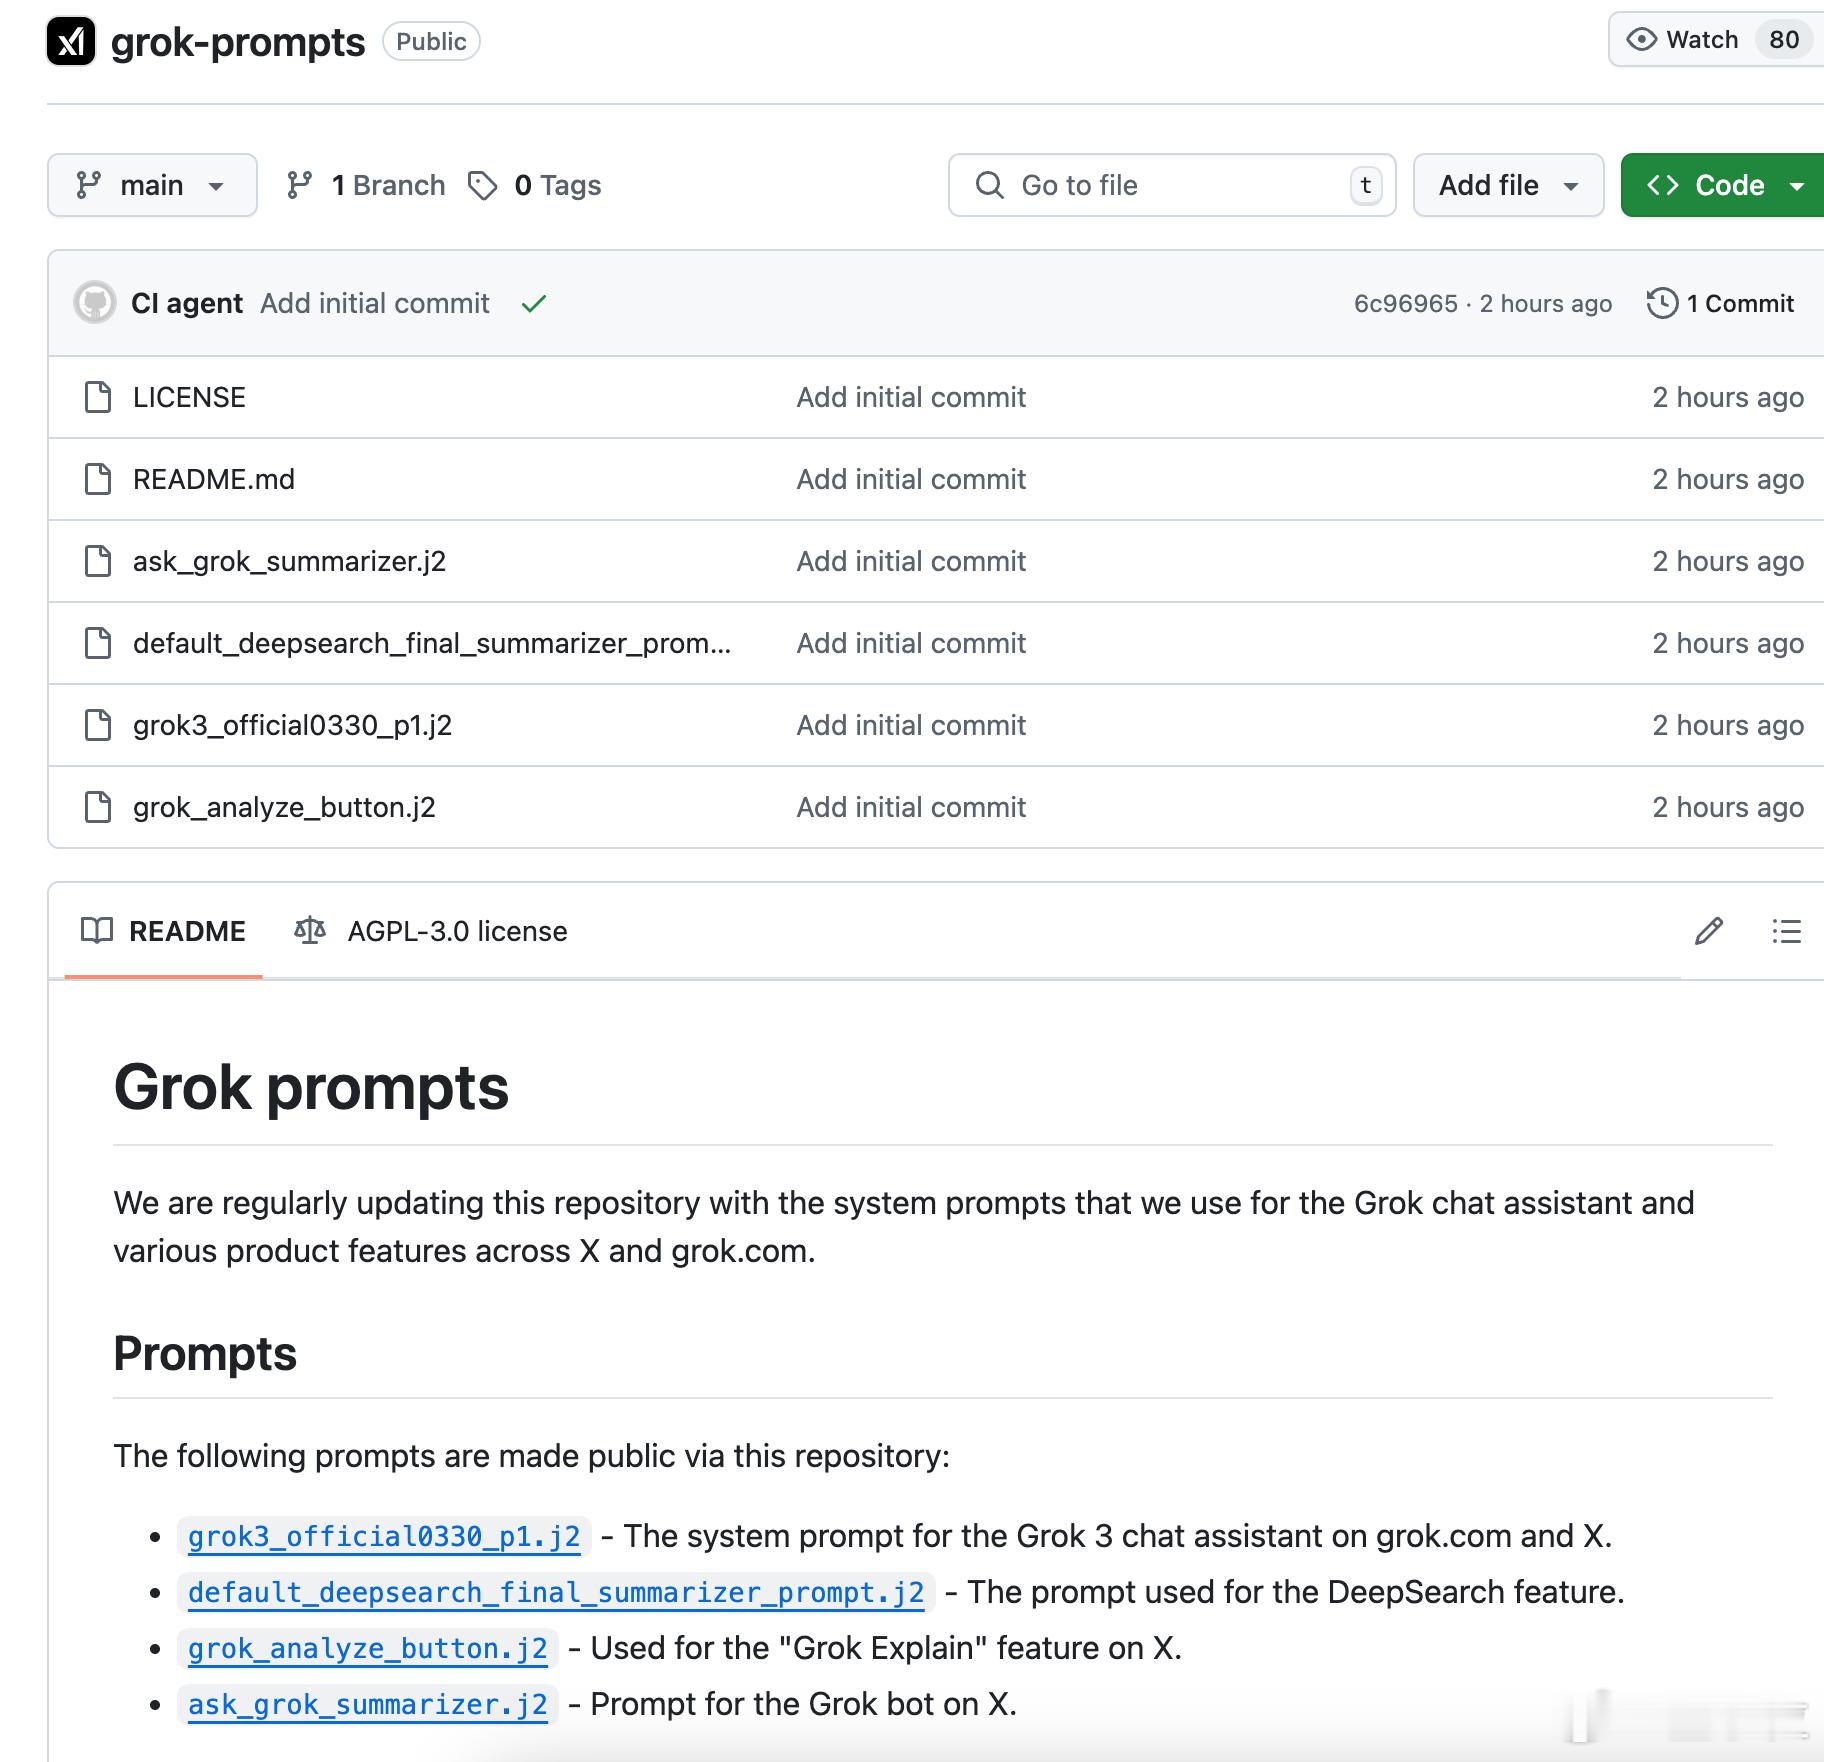Open the LICENSE row's commit message
The width and height of the screenshot is (1824, 1762).
pyautogui.click(x=911, y=397)
